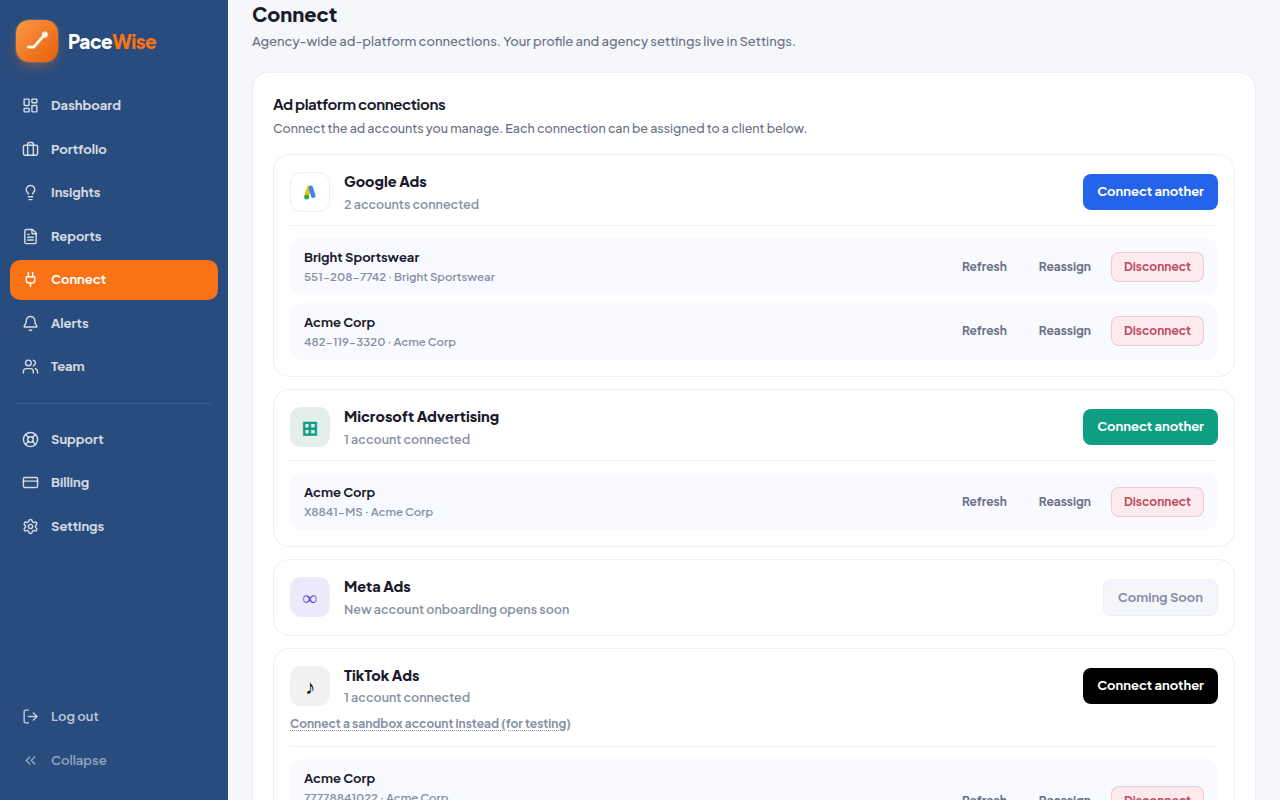Open the Dashboard page

click(114, 105)
